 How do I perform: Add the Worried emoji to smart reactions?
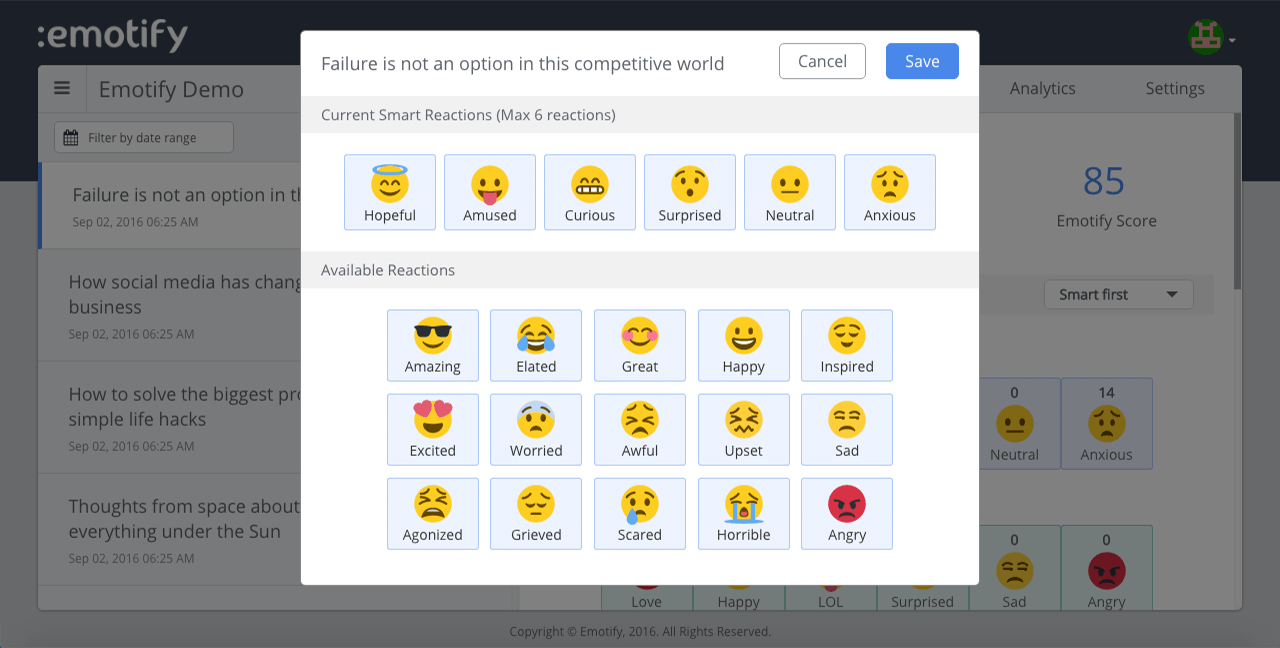(536, 429)
